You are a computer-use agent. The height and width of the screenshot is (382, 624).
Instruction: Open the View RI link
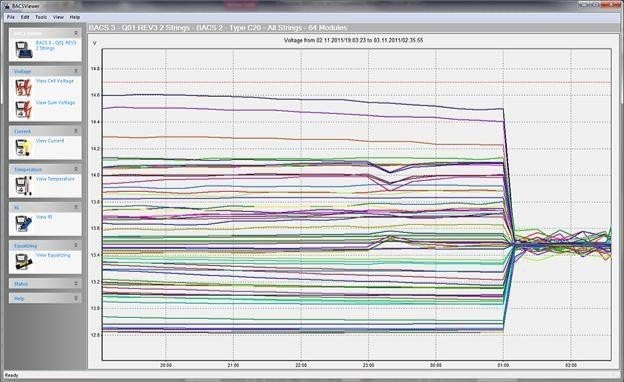tap(44, 217)
